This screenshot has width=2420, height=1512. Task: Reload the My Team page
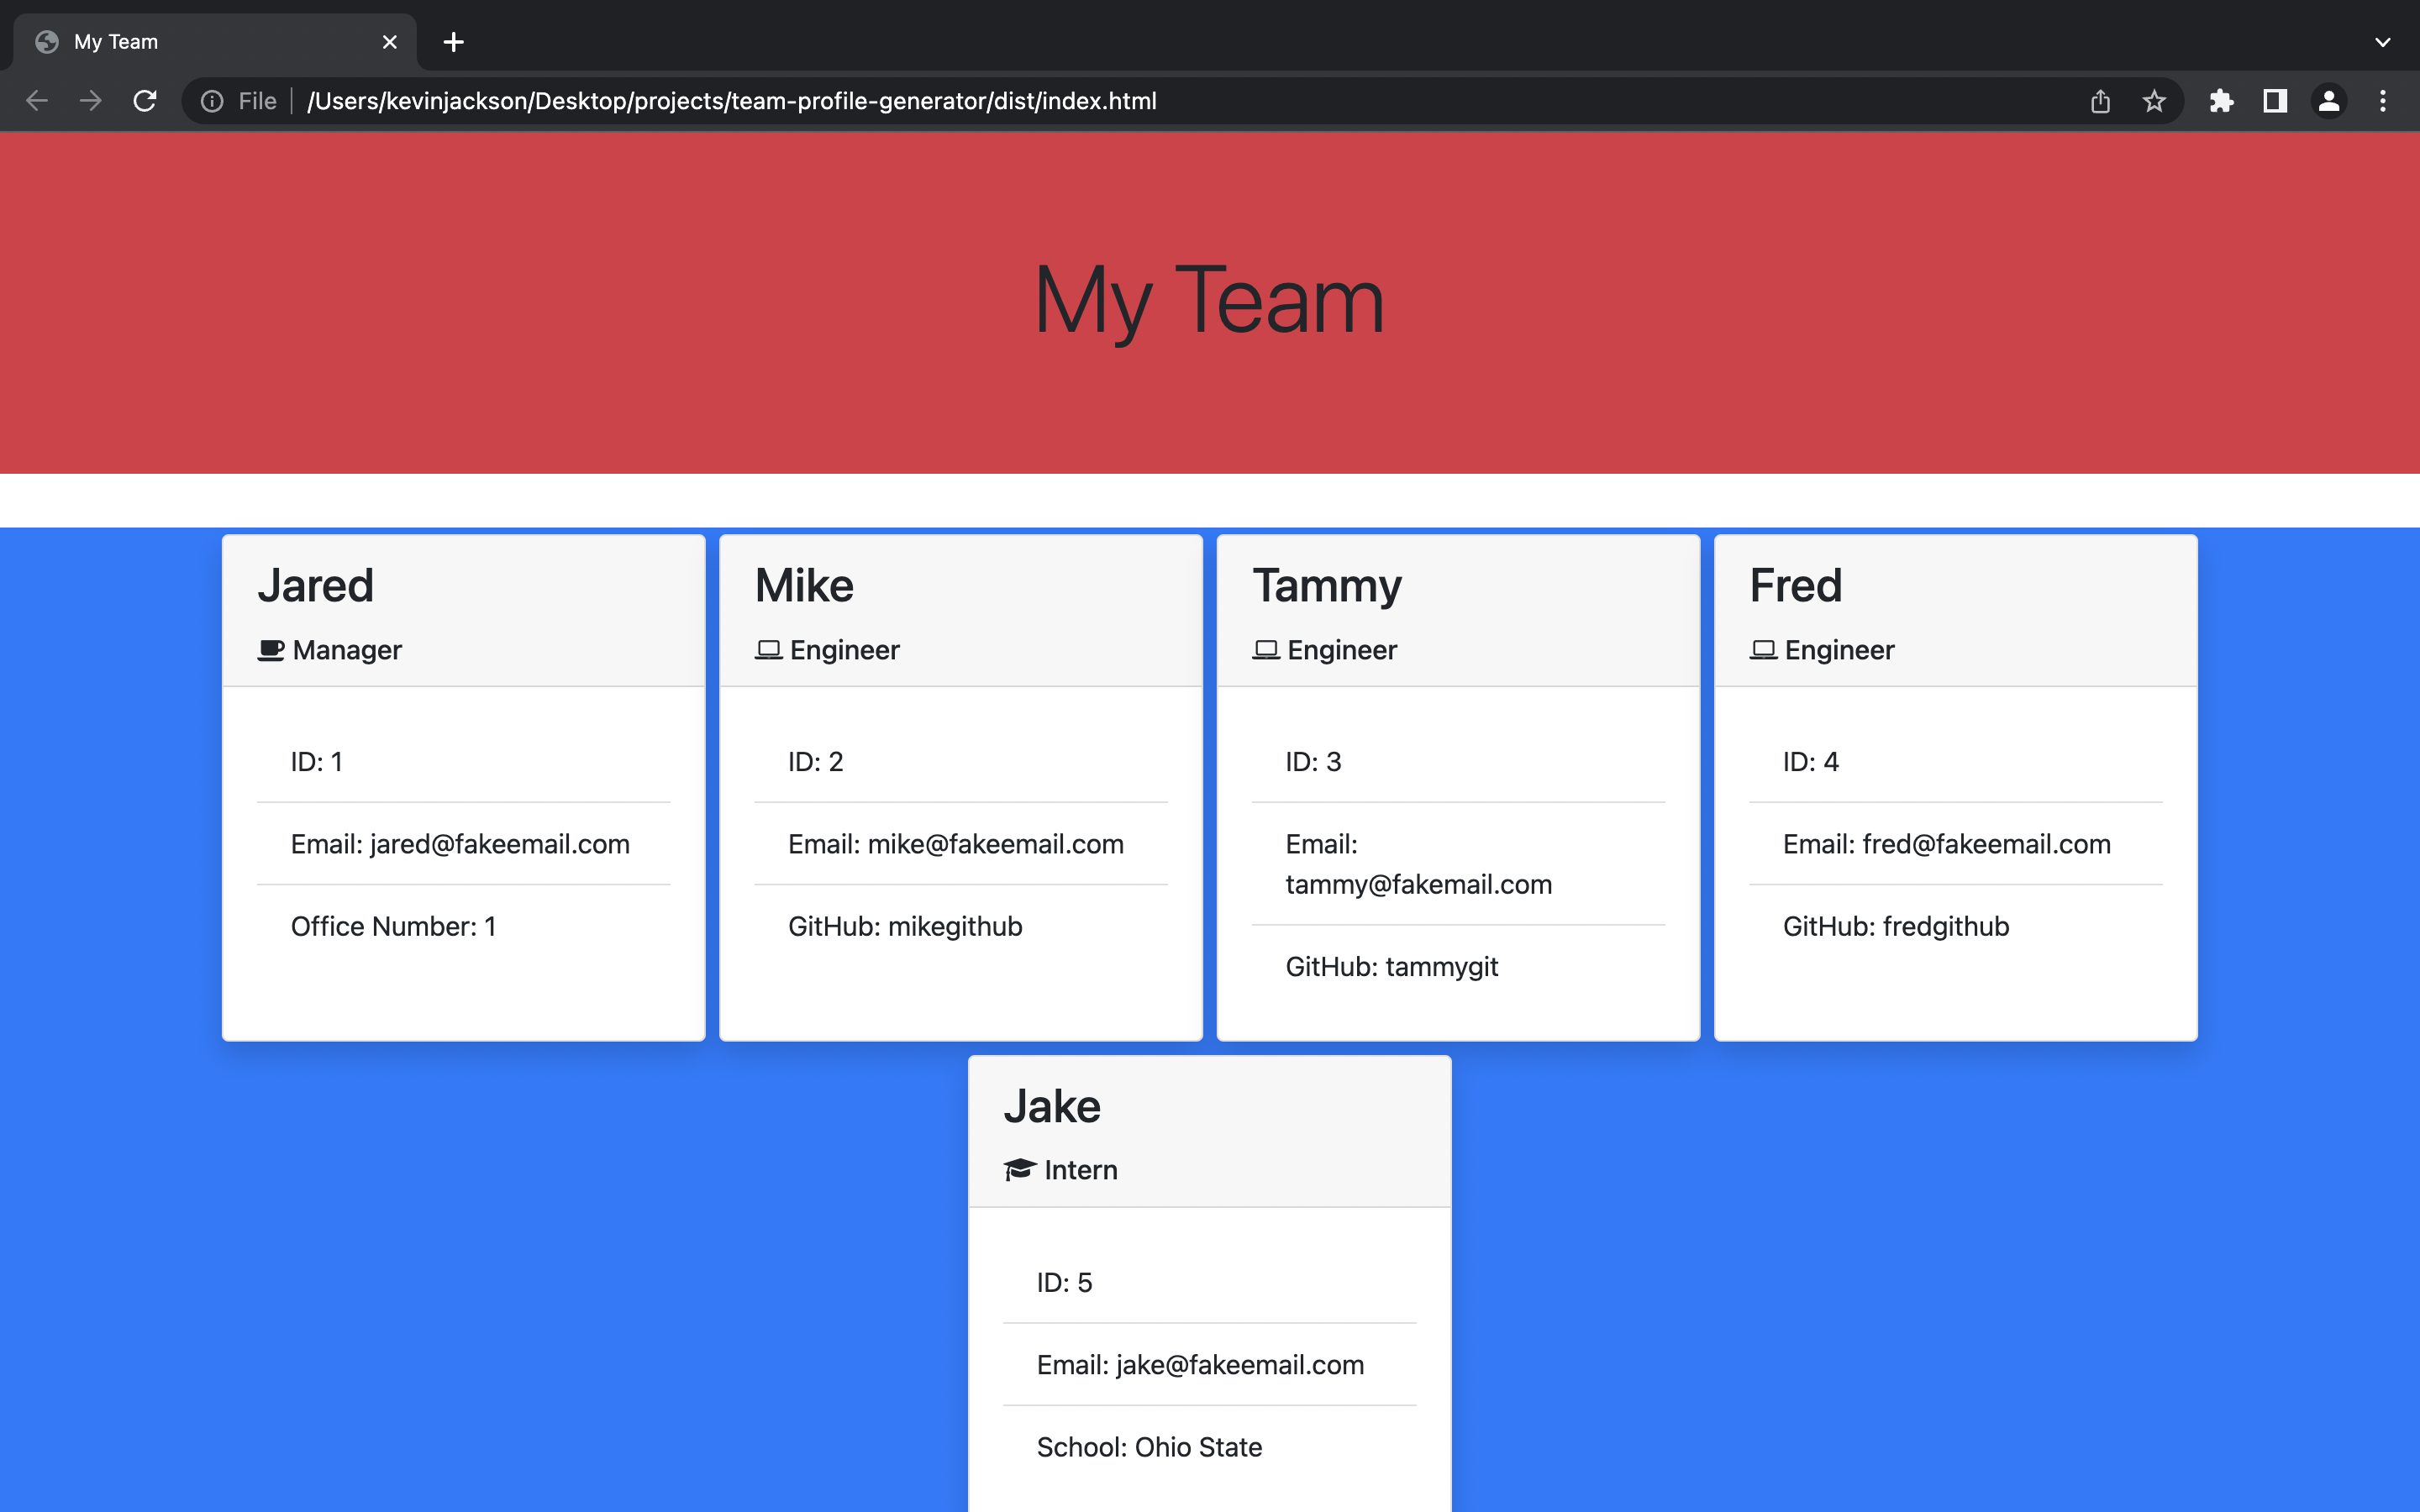click(144, 100)
